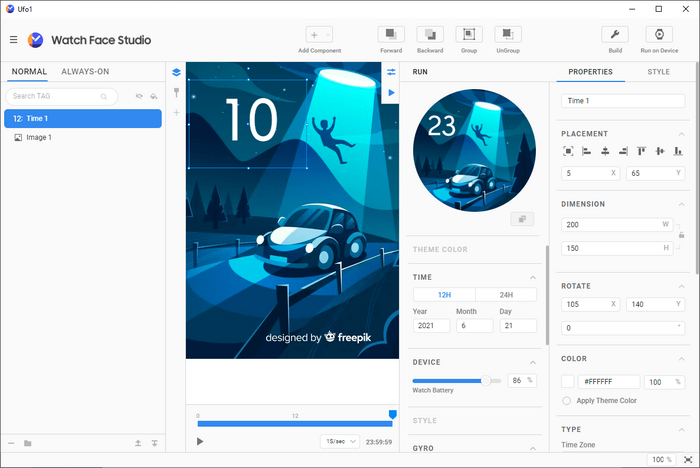Open the layers panel icon

click(x=176, y=72)
